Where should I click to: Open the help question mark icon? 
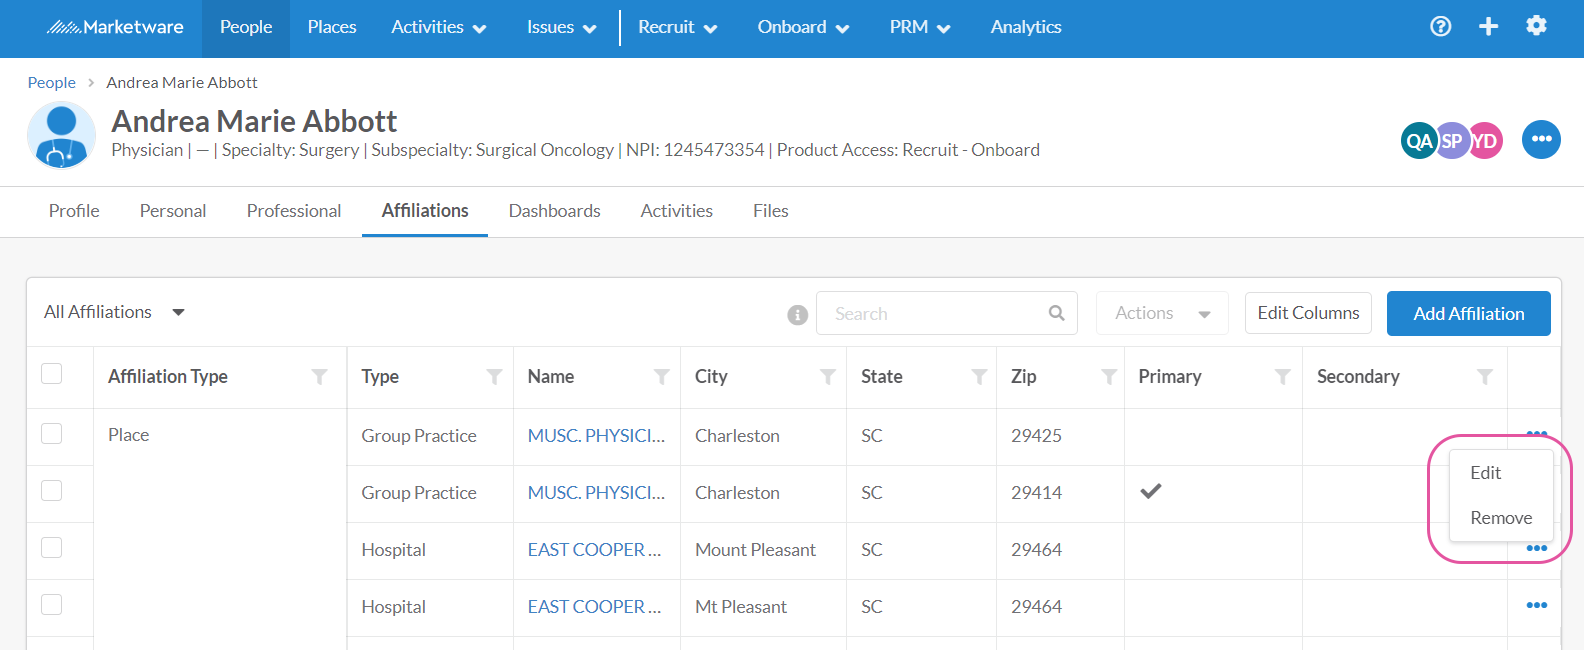1440,27
